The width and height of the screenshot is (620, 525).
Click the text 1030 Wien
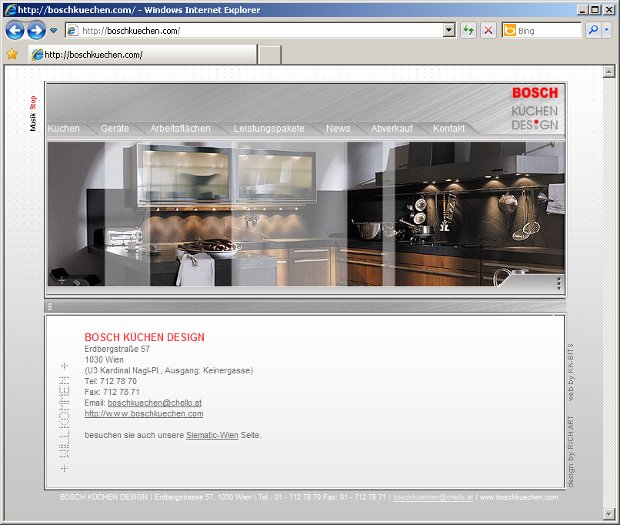click(x=104, y=360)
